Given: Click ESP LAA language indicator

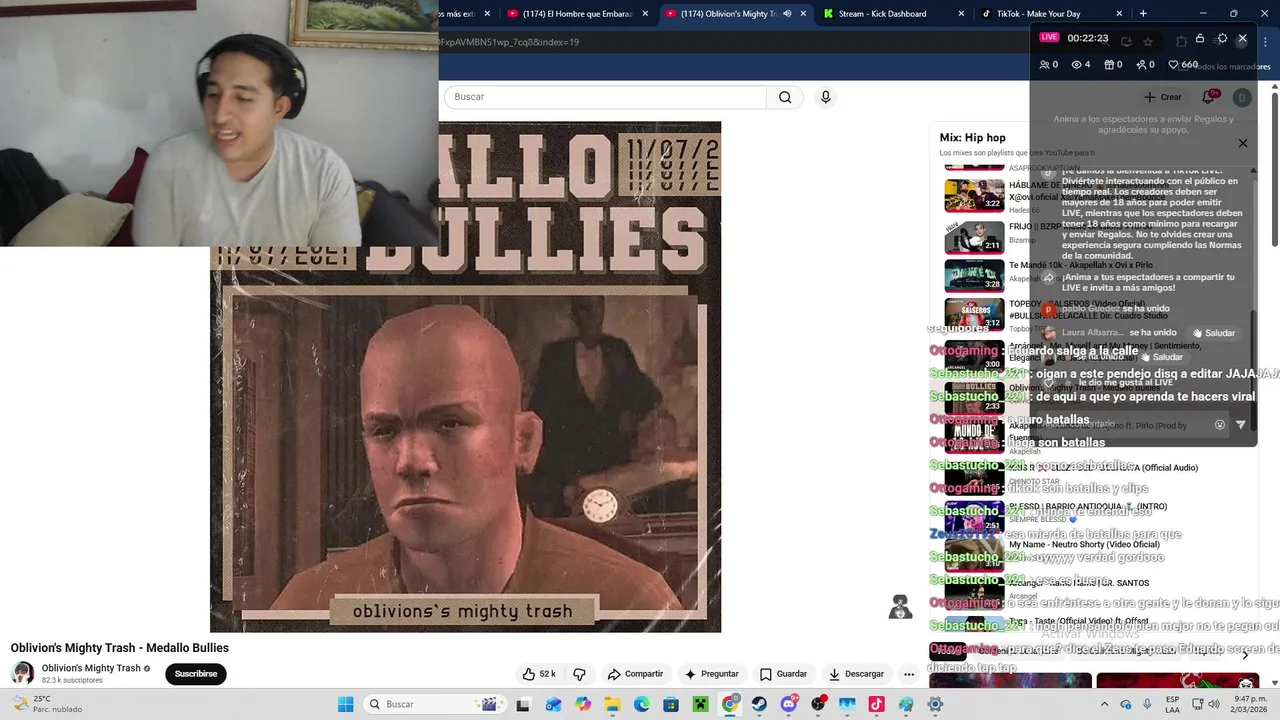Looking at the screenshot, I should [x=1172, y=704].
